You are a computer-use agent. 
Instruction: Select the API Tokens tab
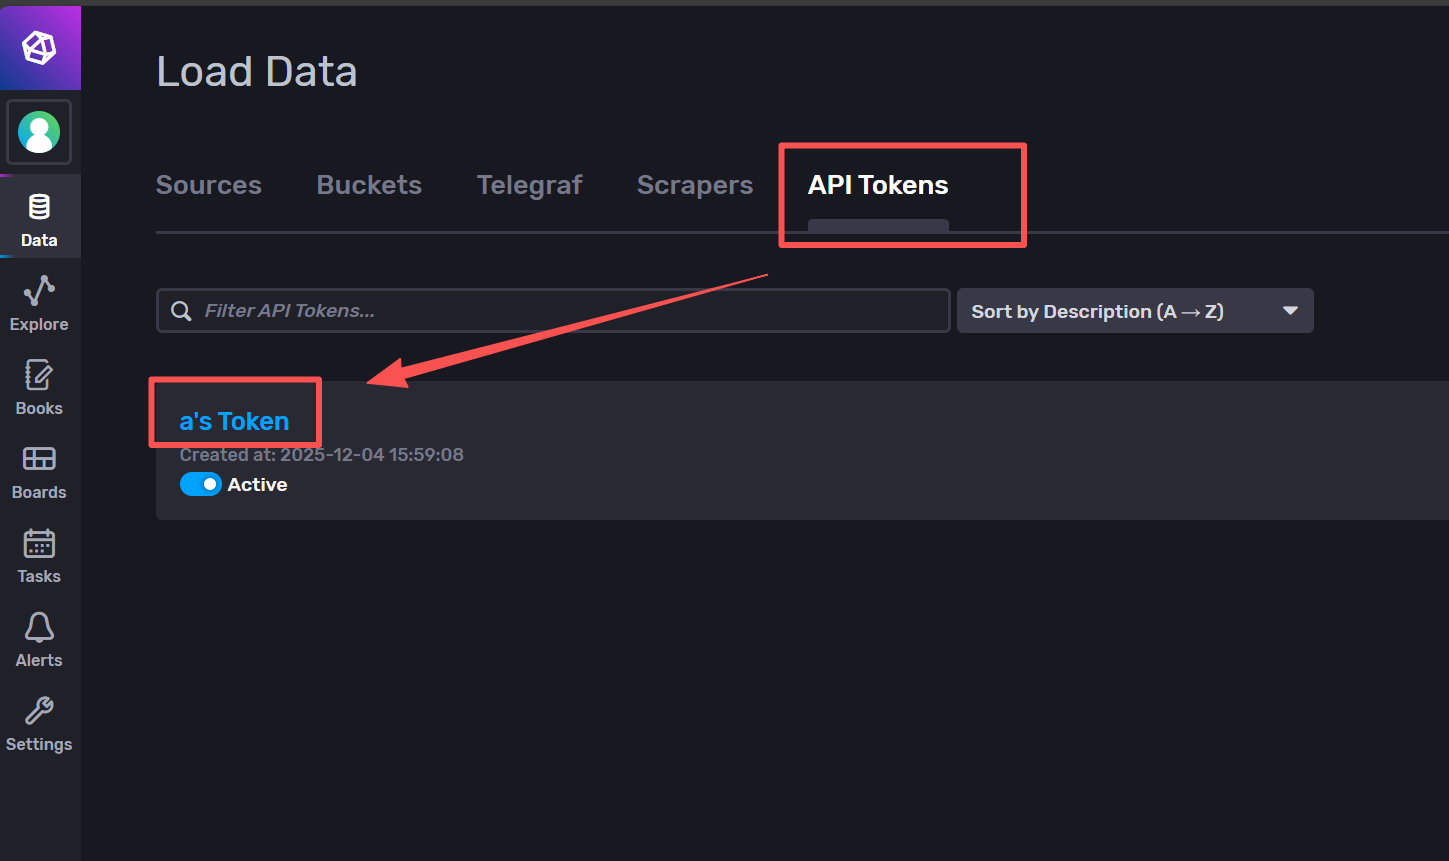(x=878, y=185)
